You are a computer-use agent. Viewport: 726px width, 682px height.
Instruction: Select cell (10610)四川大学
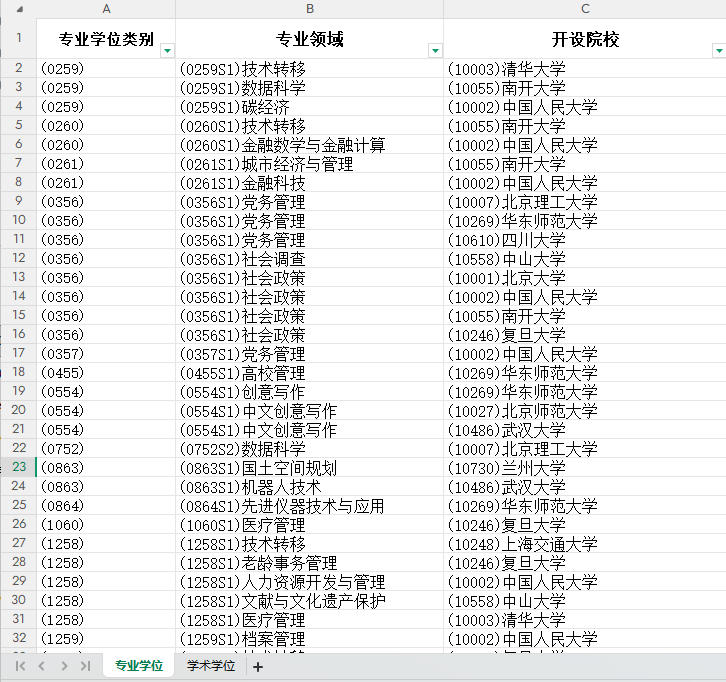click(585, 239)
